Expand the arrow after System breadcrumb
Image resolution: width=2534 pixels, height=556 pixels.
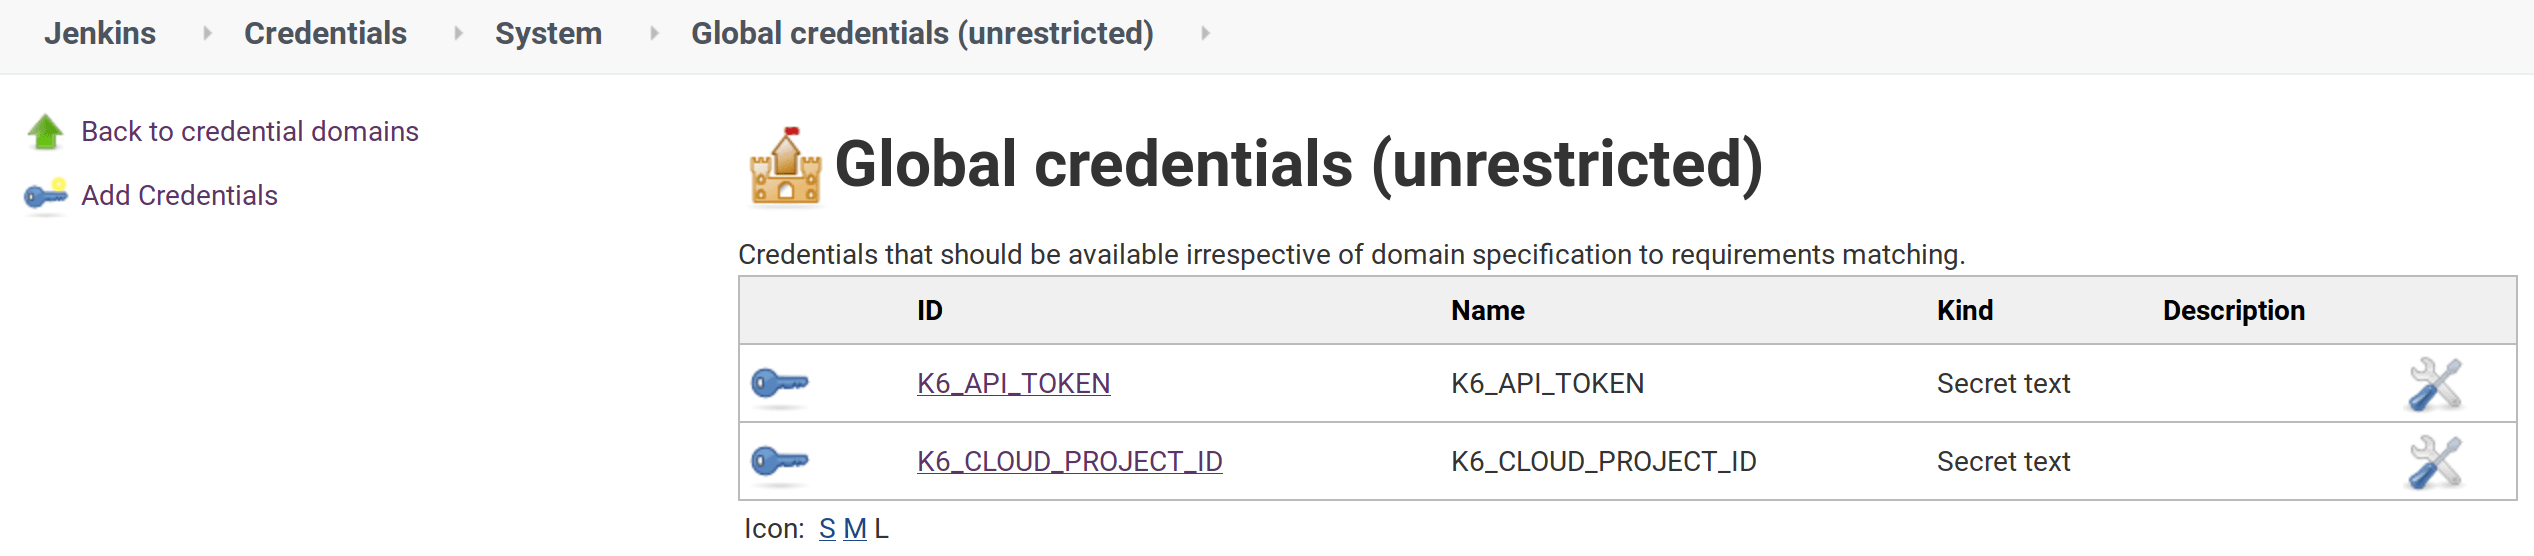(654, 33)
